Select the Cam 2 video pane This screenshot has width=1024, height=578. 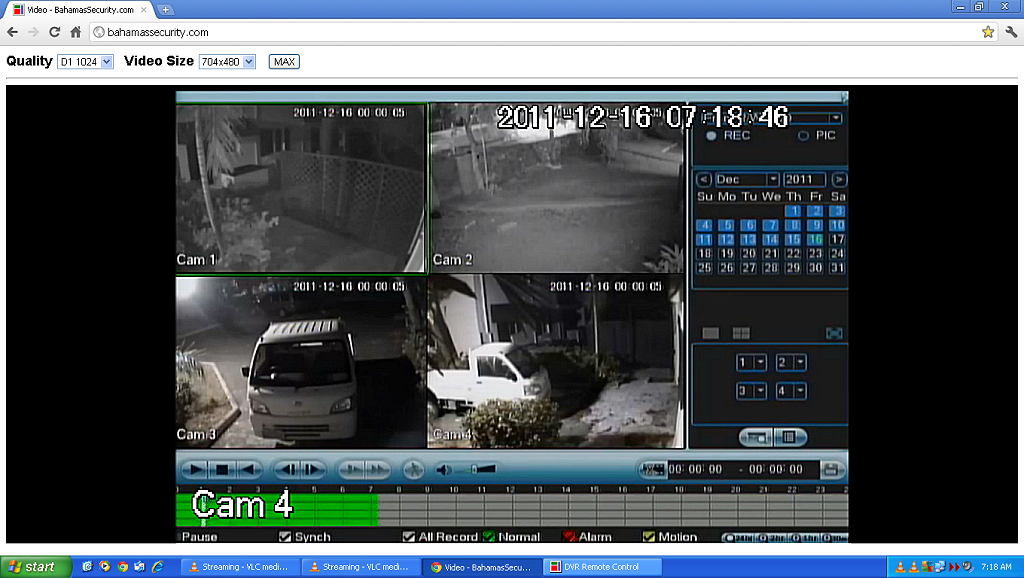[x=556, y=187]
